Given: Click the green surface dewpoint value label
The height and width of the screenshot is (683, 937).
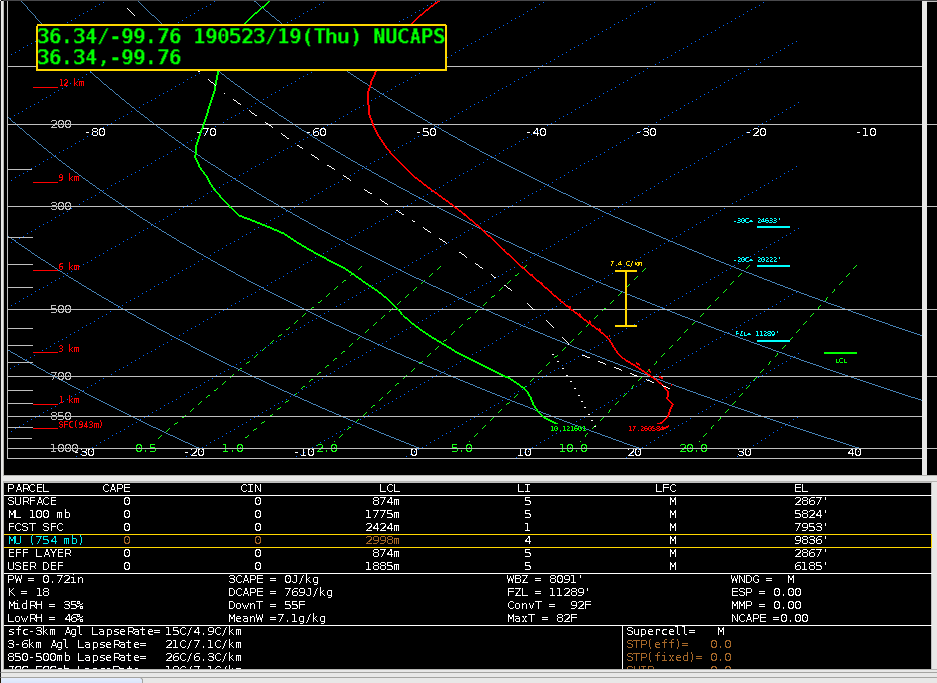Looking at the screenshot, I should [568, 429].
